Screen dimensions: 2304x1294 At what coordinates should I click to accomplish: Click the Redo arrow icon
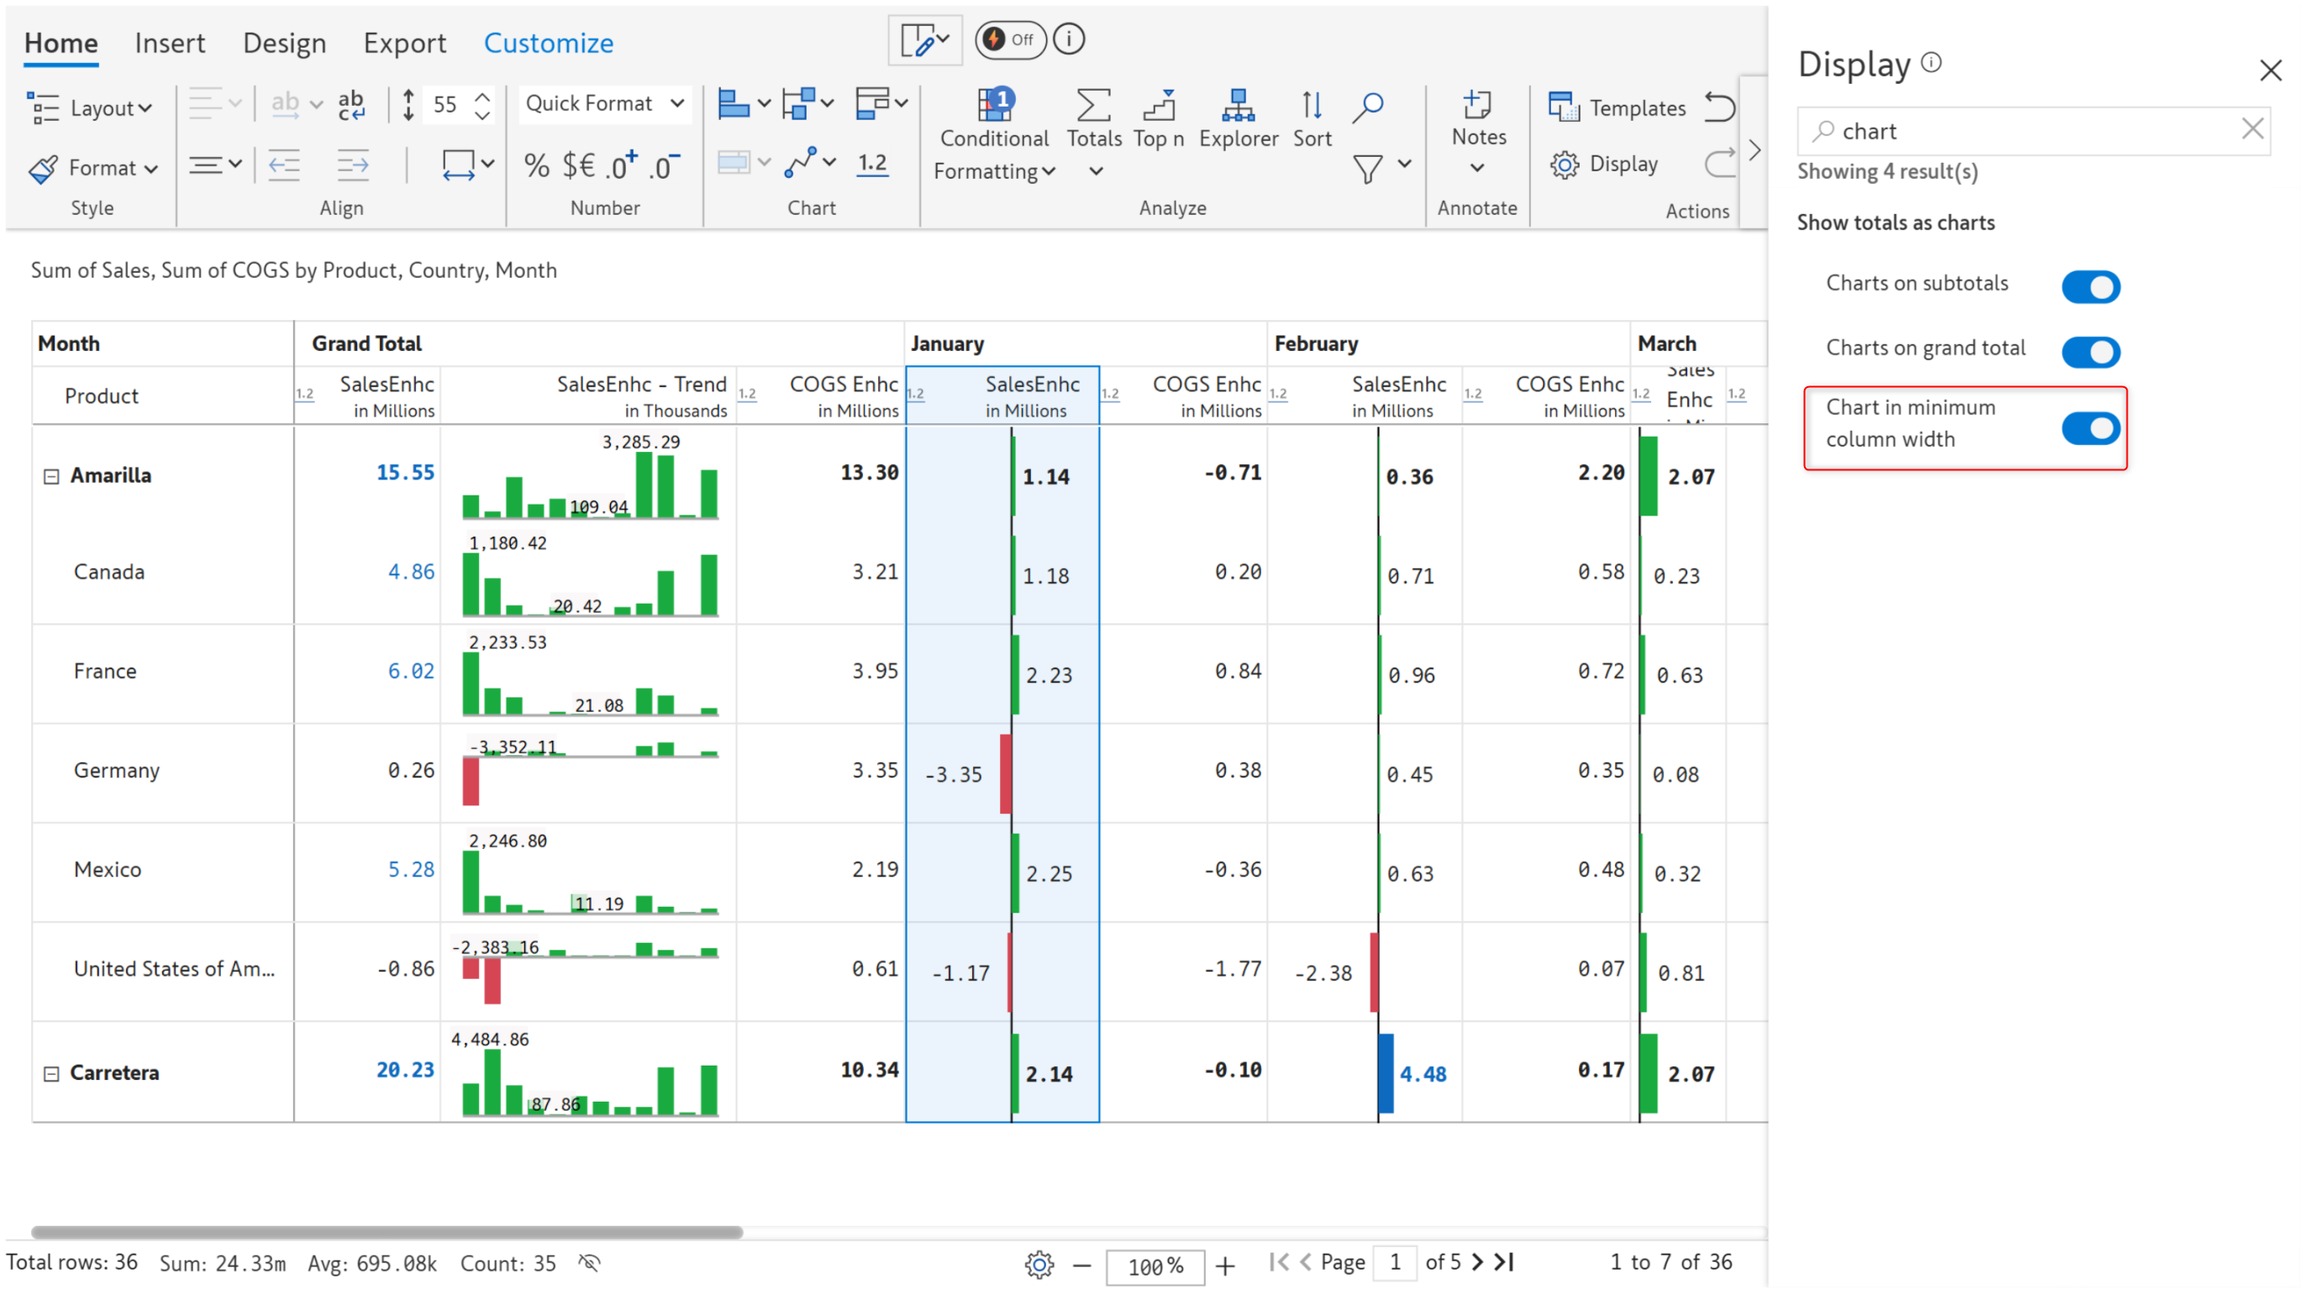[x=1720, y=163]
